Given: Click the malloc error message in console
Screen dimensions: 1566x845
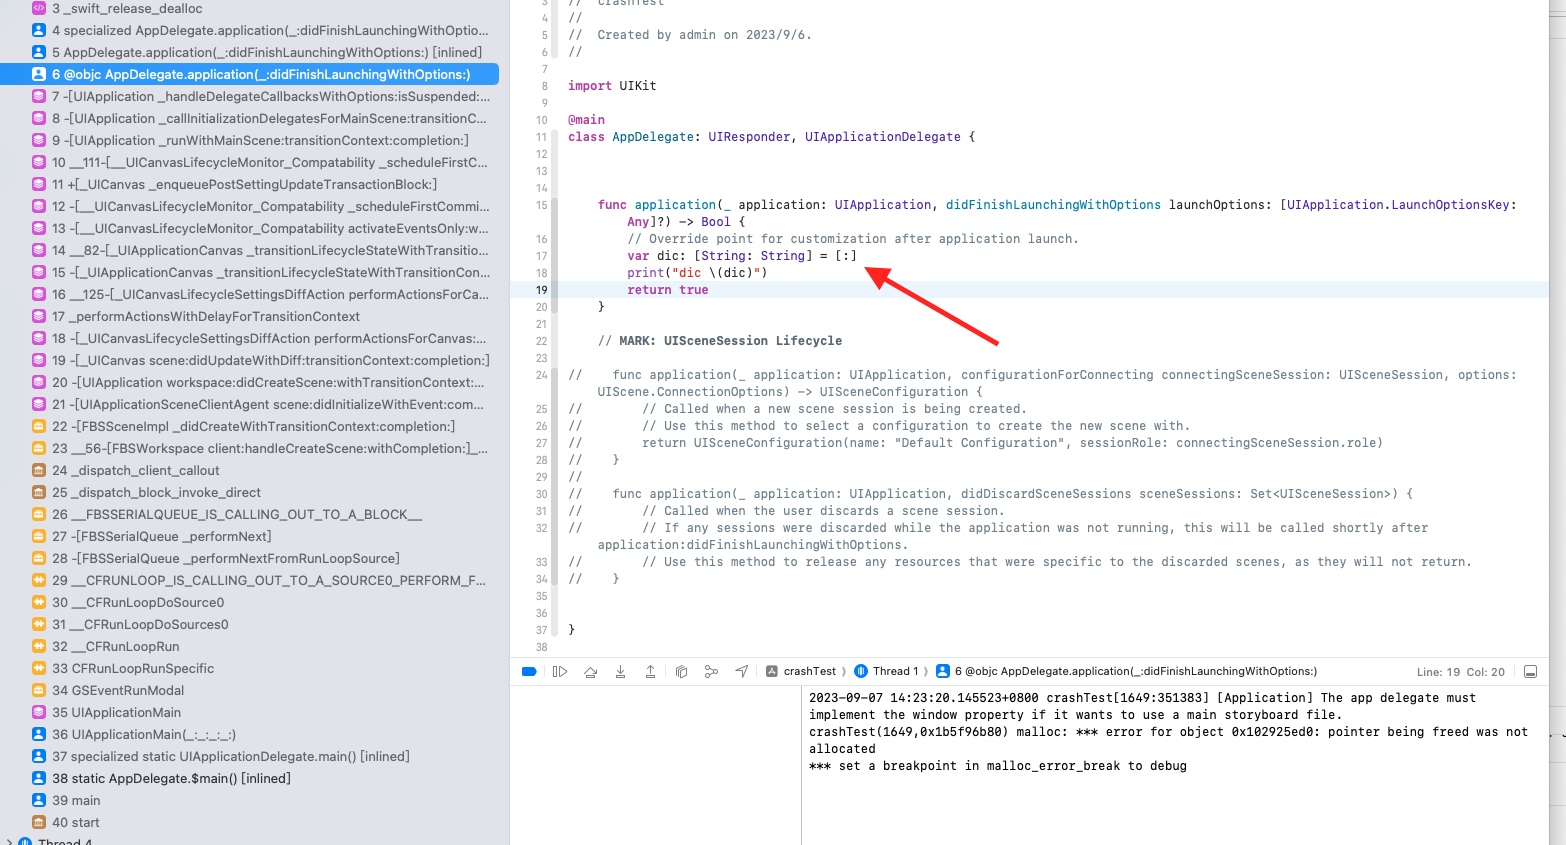Looking at the screenshot, I should (x=1168, y=740).
